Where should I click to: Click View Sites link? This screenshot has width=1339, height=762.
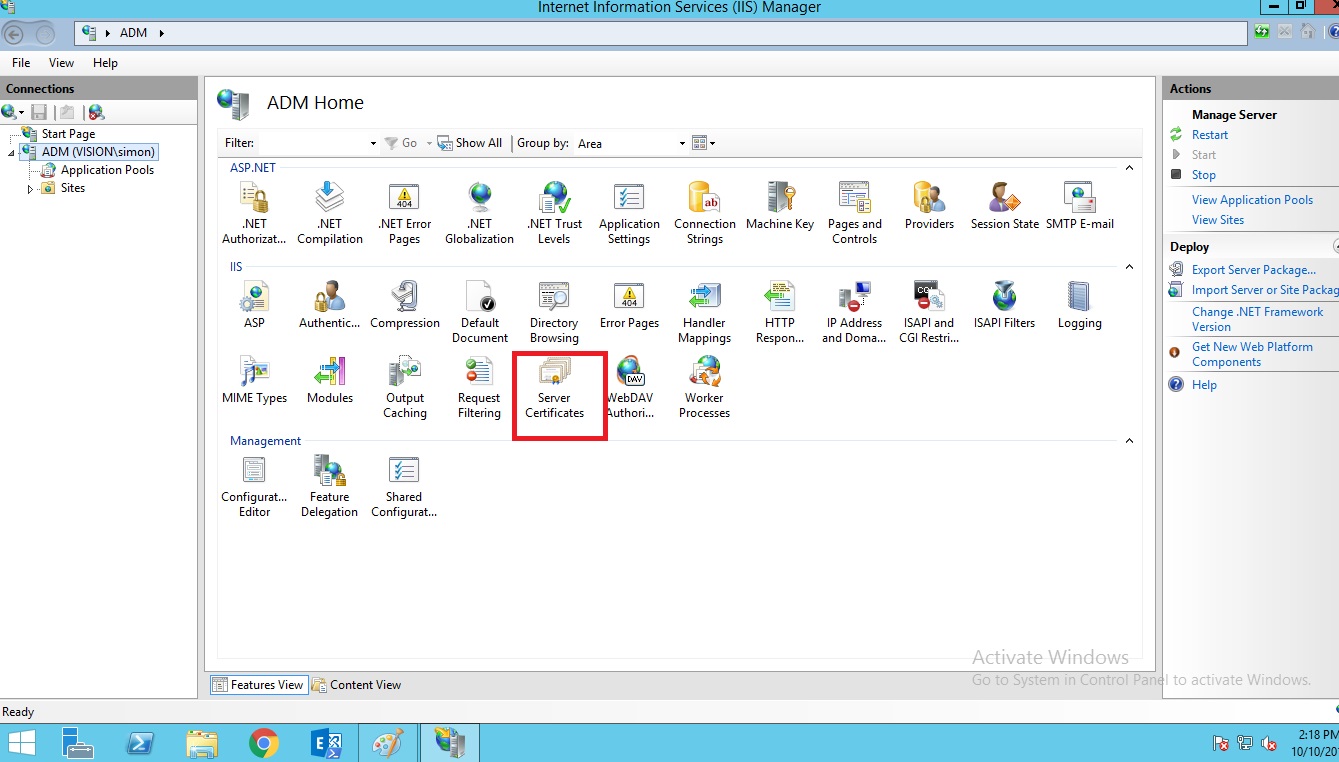click(x=1218, y=220)
